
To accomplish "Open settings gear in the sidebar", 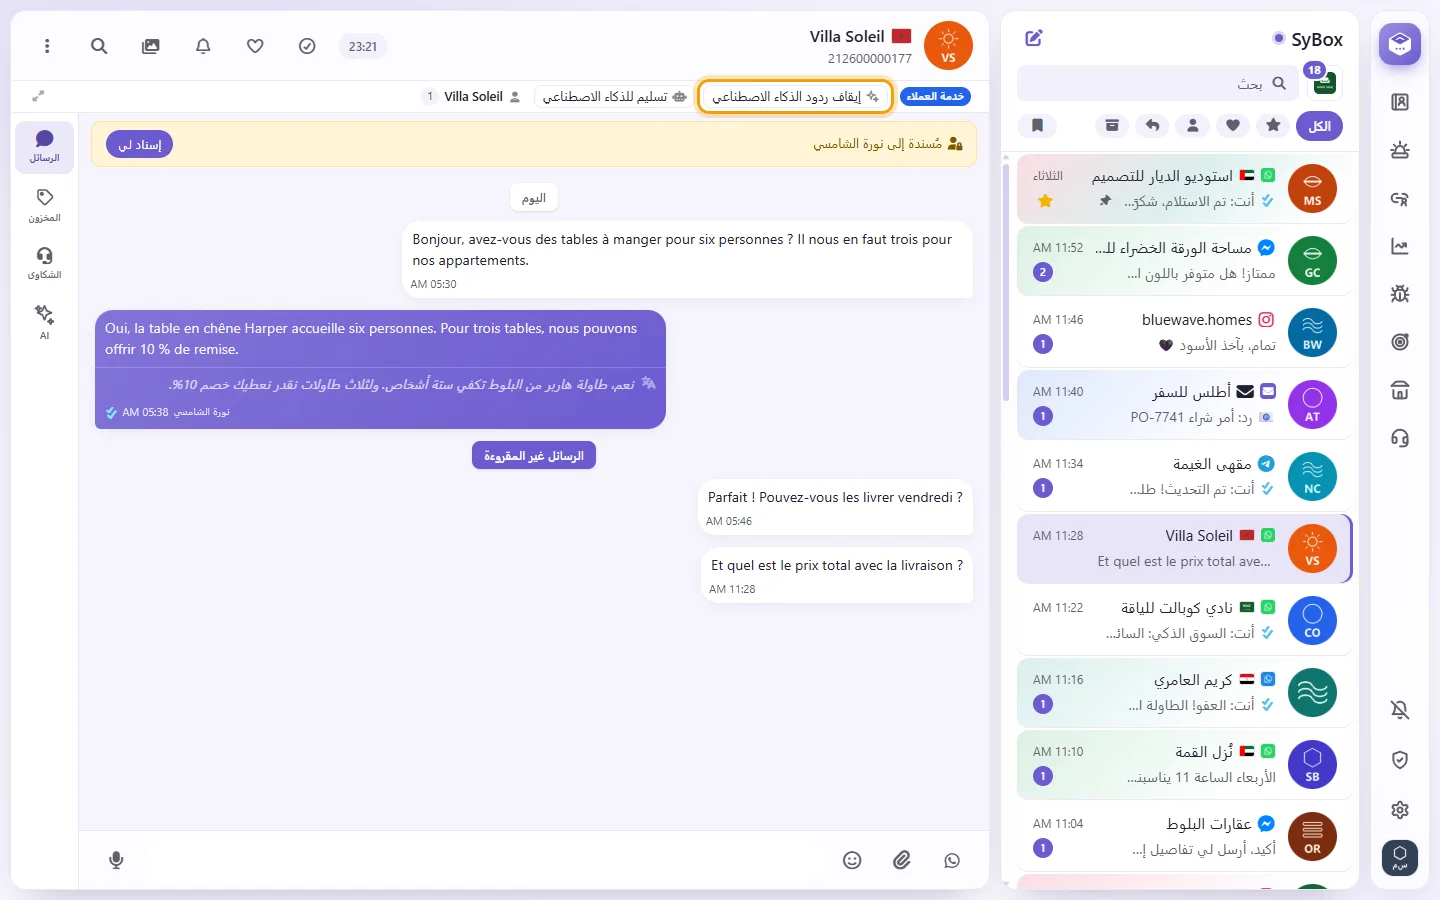I will click(1400, 810).
